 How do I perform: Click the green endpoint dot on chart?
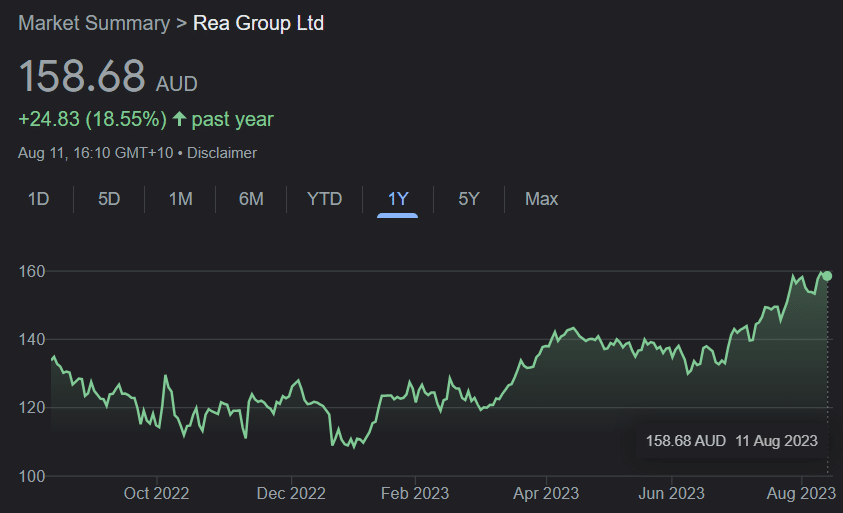click(x=827, y=276)
